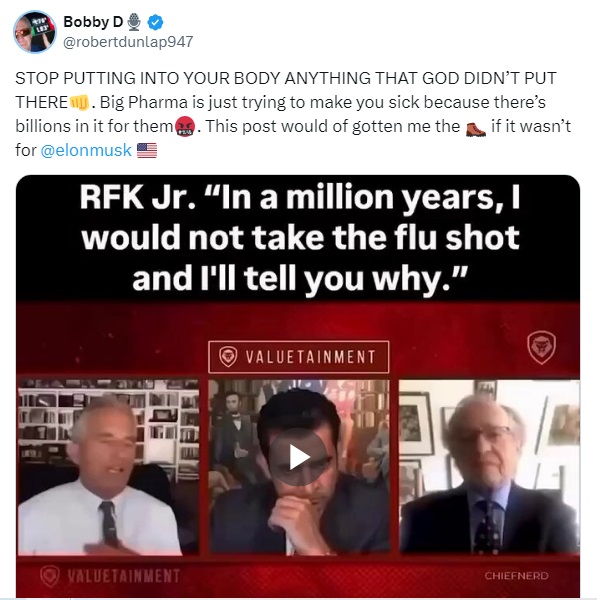Click the angry face emoji
The width and height of the screenshot is (597, 600).
[x=185, y=127]
